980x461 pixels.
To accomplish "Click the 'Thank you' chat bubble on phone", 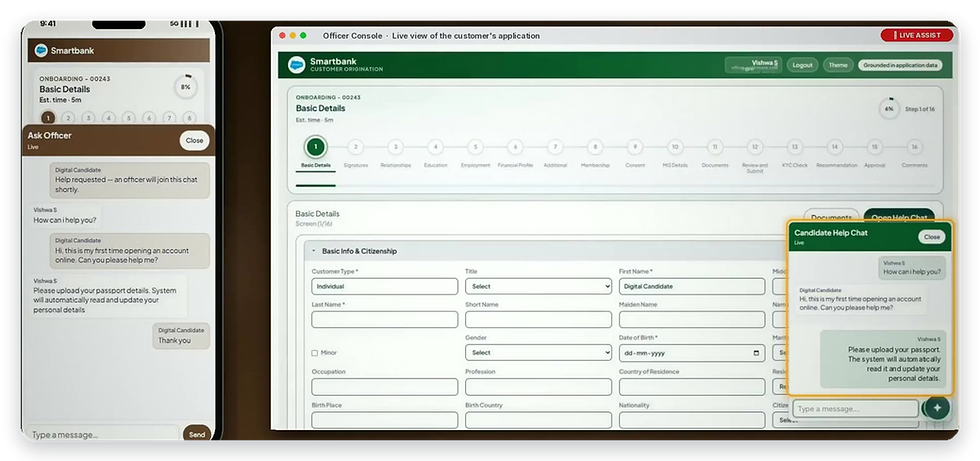I will 181,335.
